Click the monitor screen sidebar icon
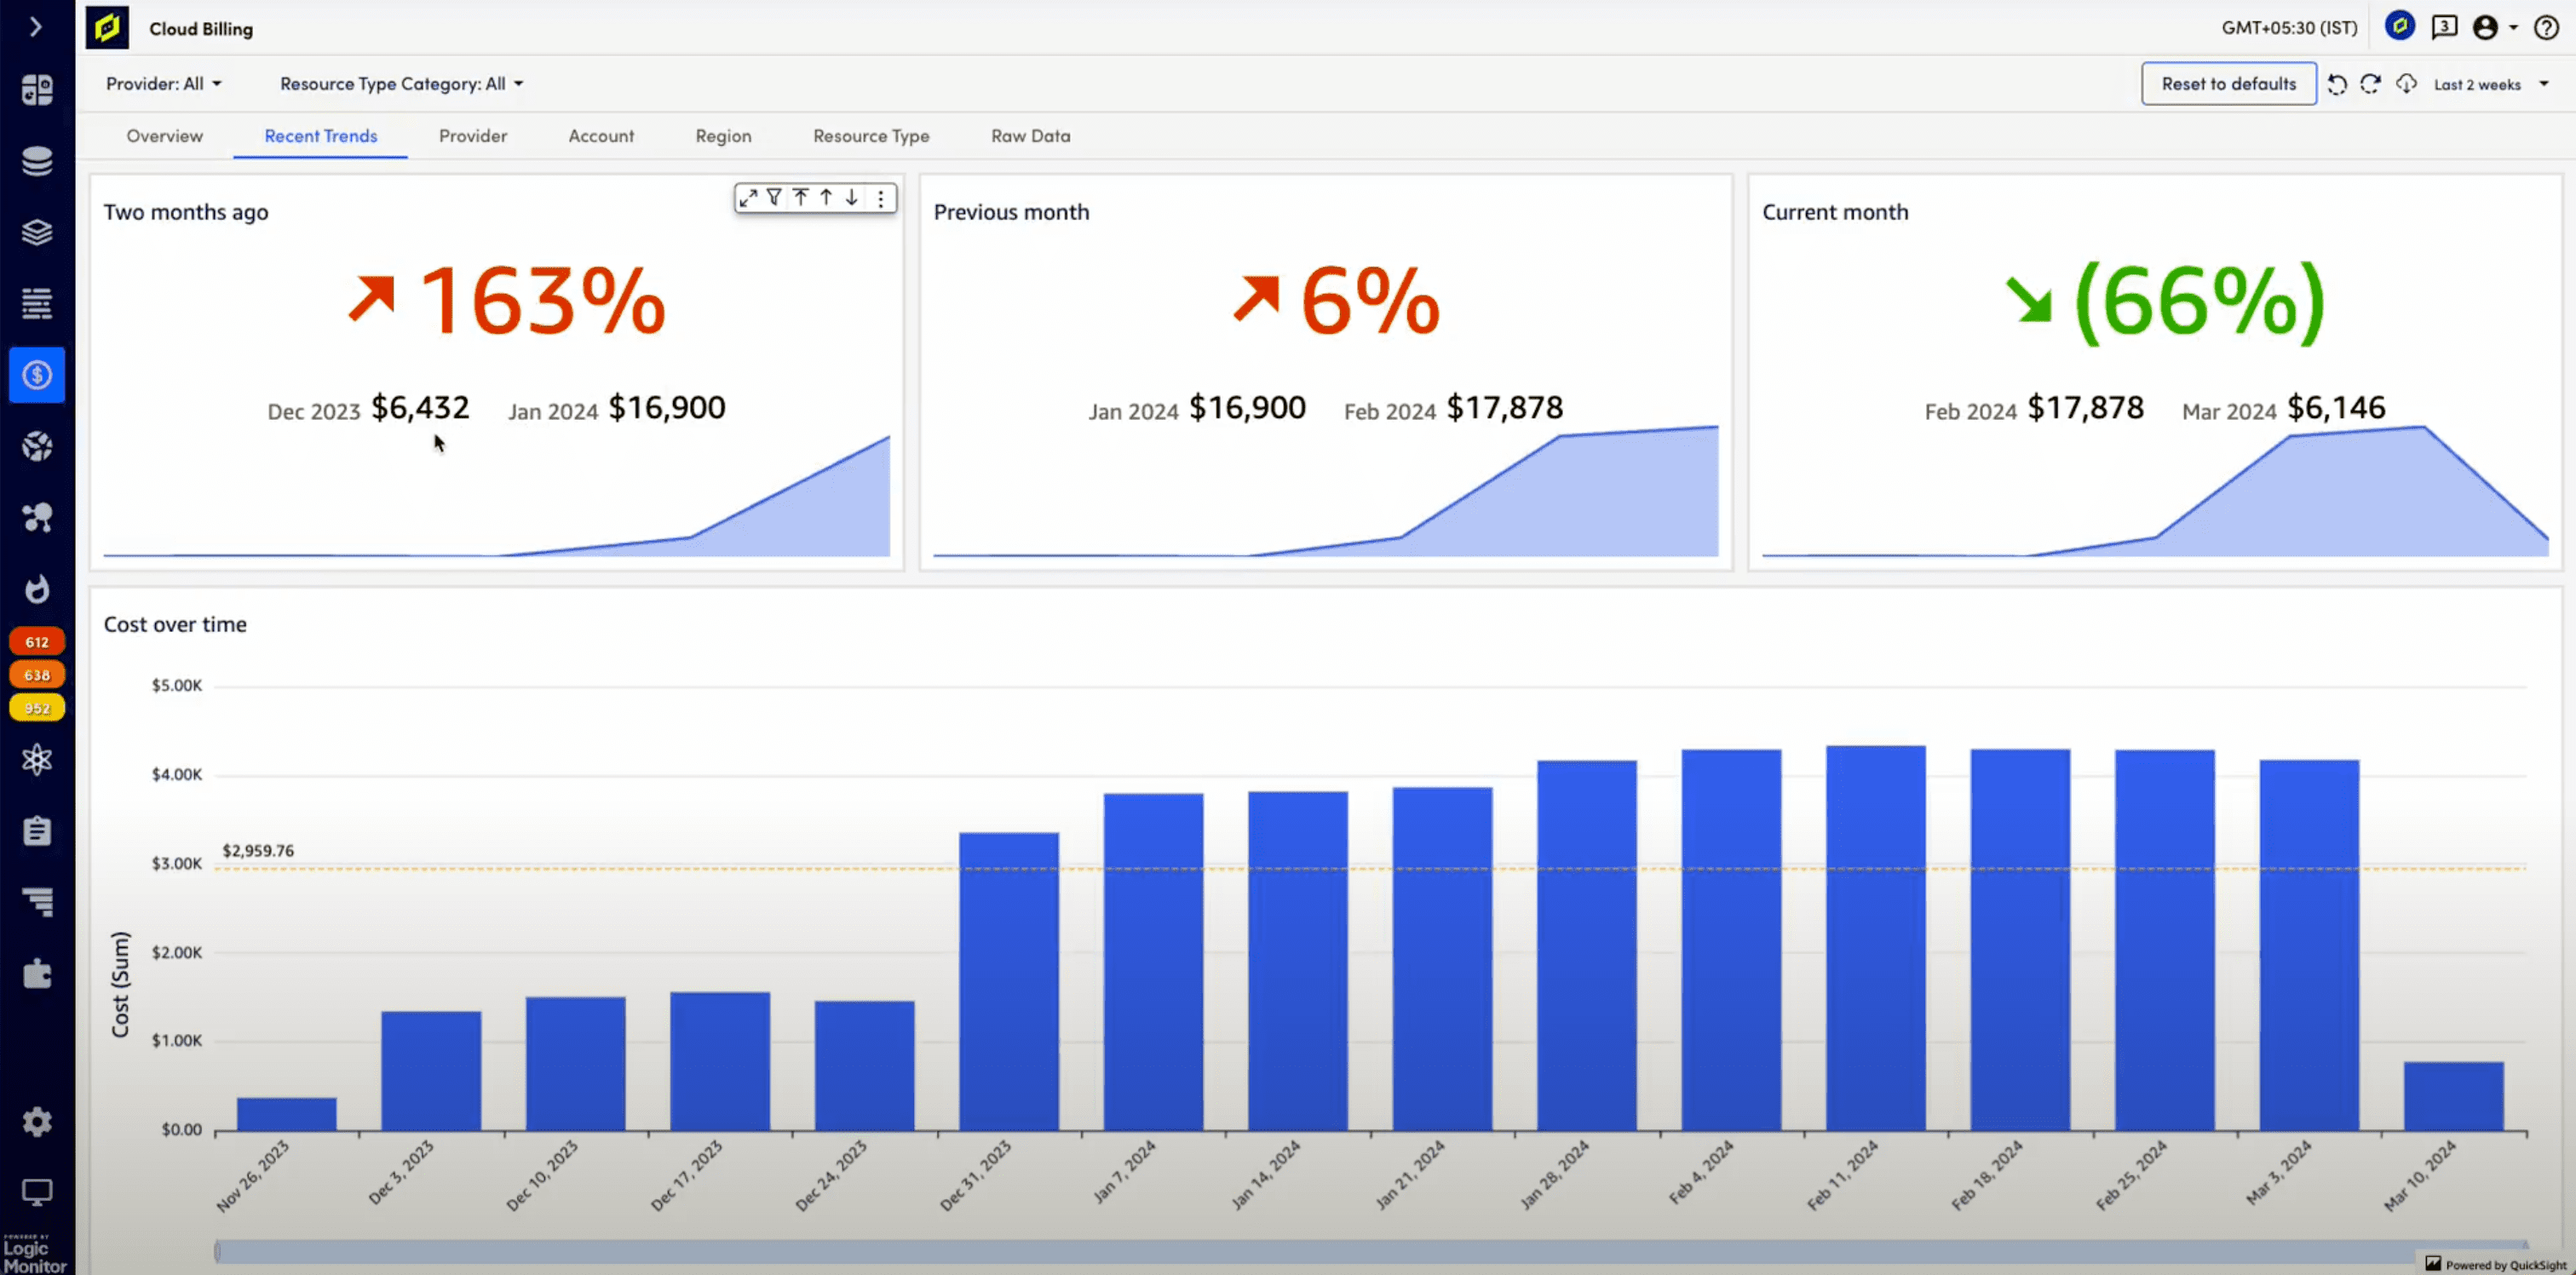 pos(37,1192)
